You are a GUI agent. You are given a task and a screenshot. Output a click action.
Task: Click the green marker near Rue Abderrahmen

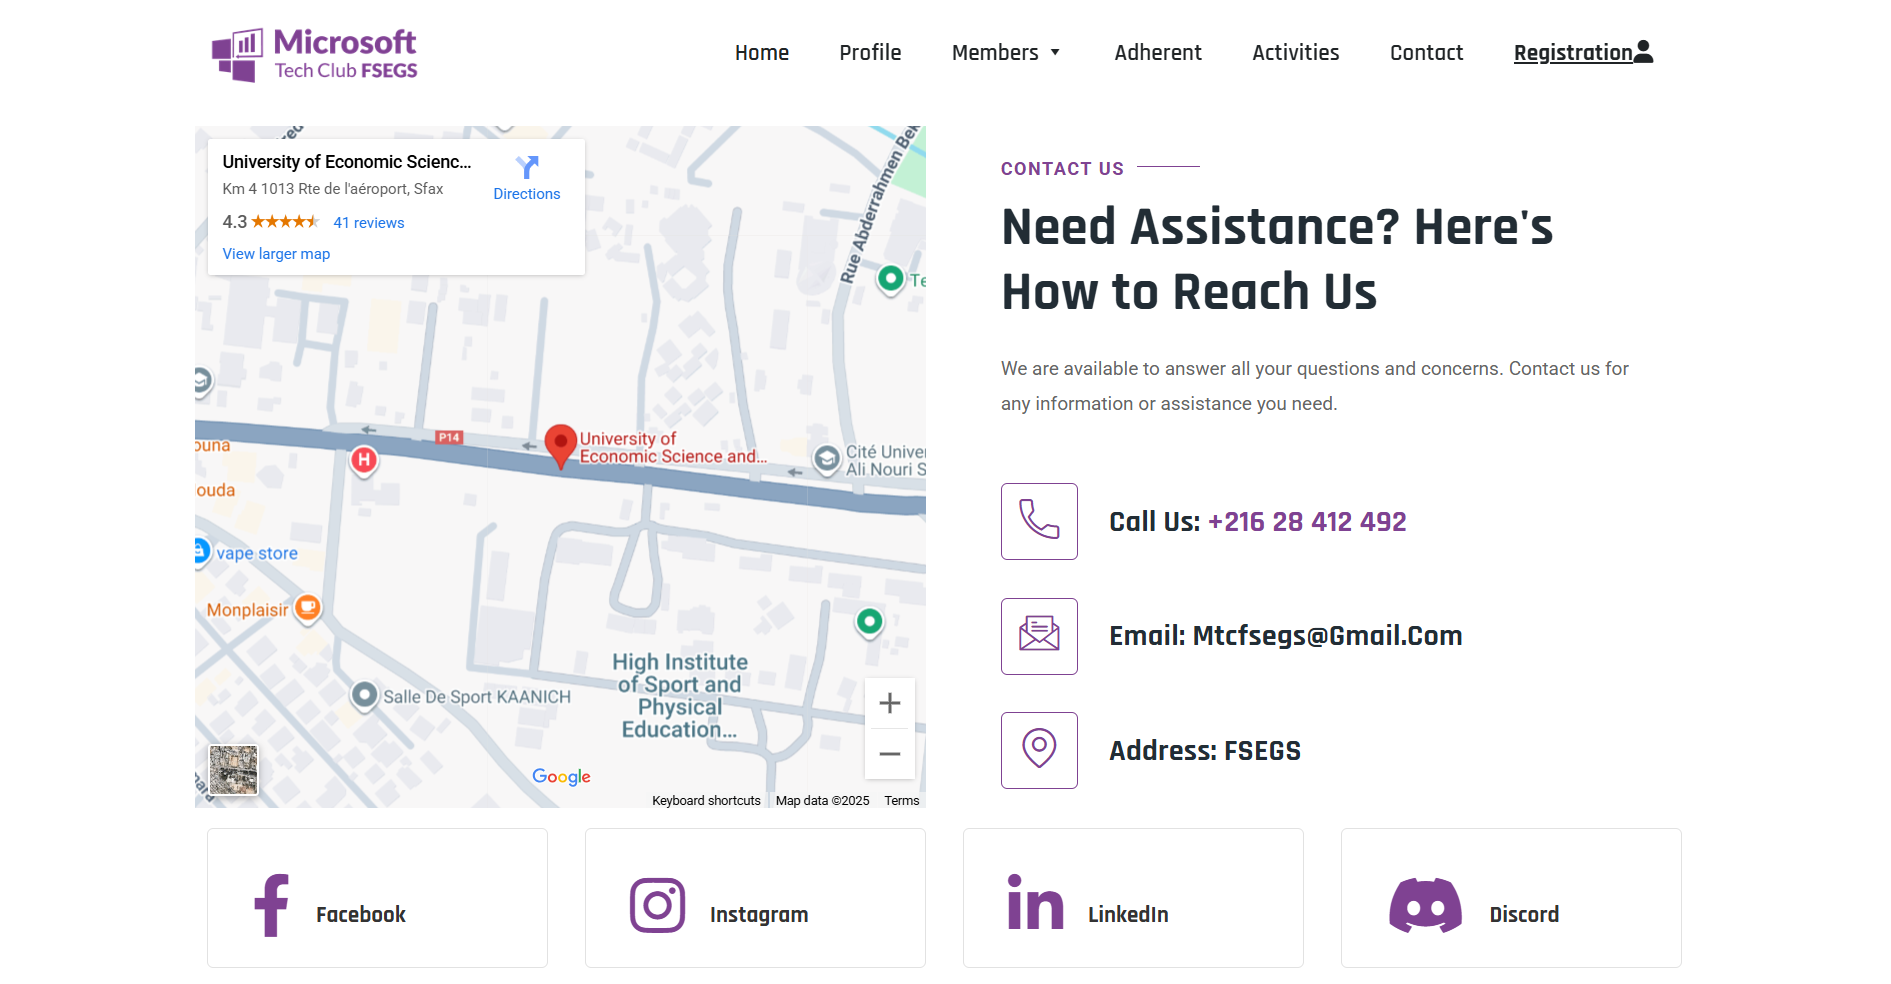point(890,278)
